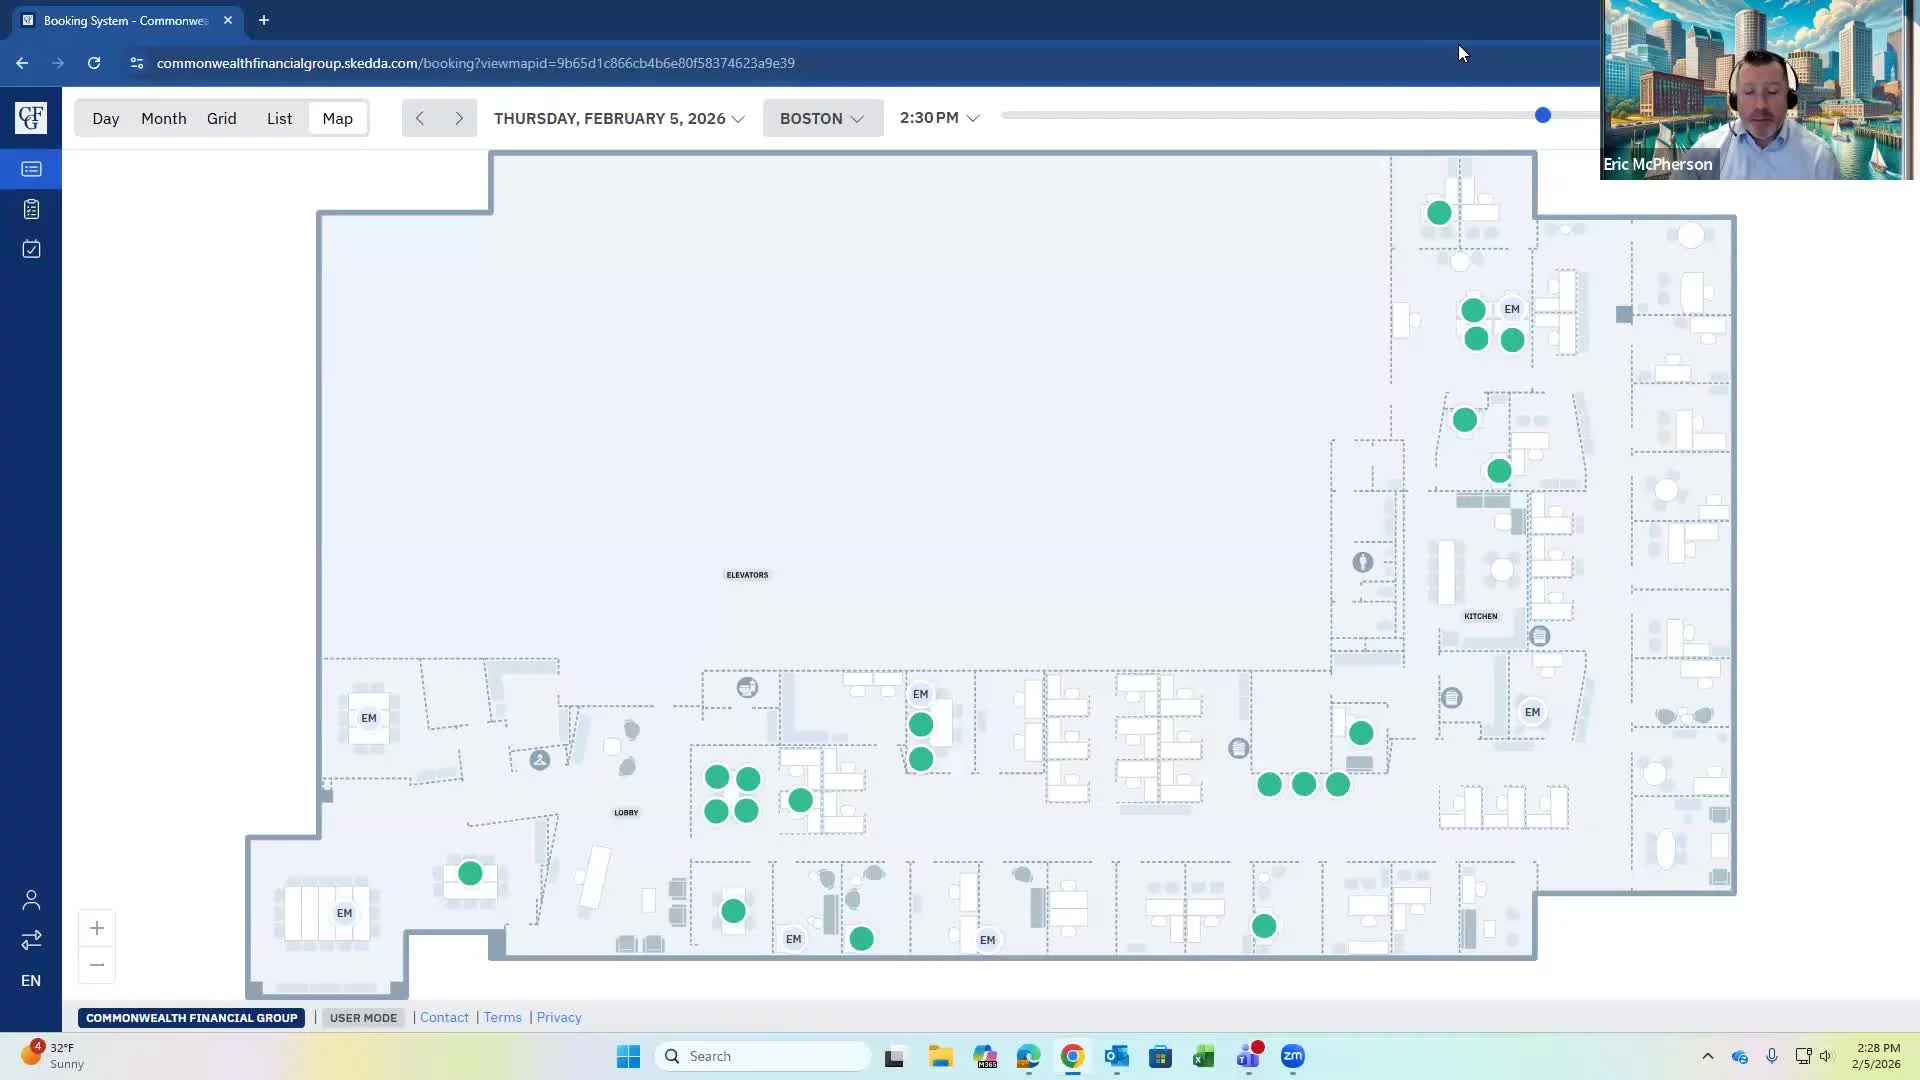
Task: Switch to the List view tab
Action: tap(279, 118)
